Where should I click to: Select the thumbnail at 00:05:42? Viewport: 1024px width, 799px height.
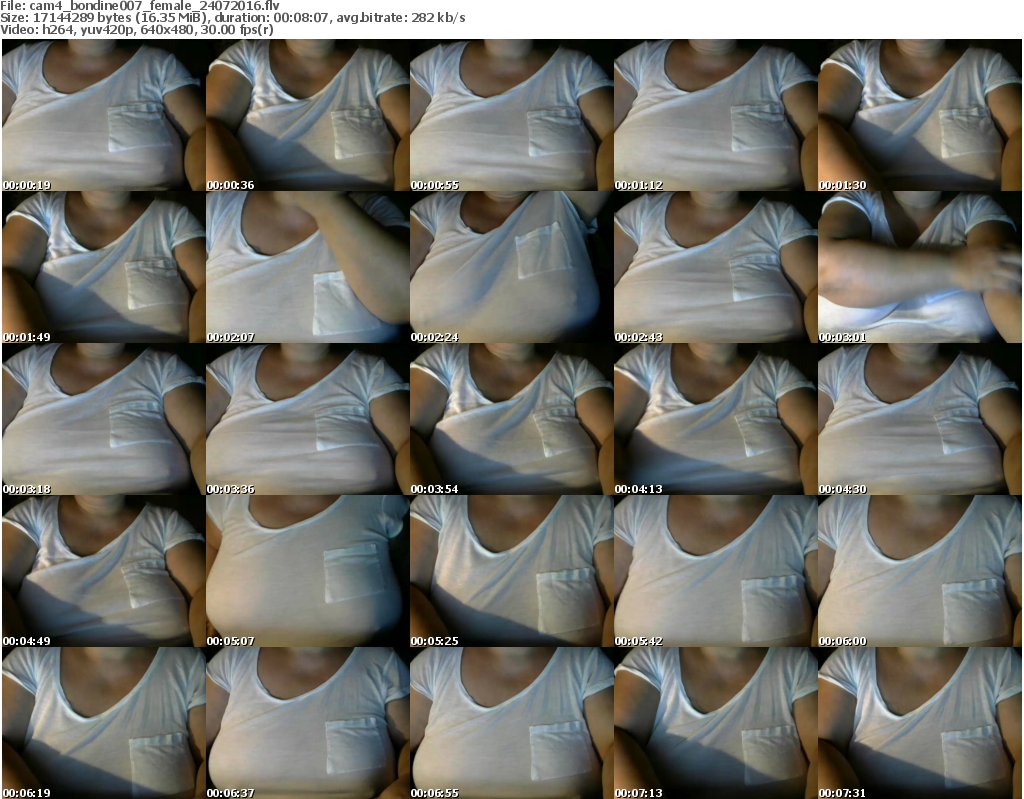[715, 571]
